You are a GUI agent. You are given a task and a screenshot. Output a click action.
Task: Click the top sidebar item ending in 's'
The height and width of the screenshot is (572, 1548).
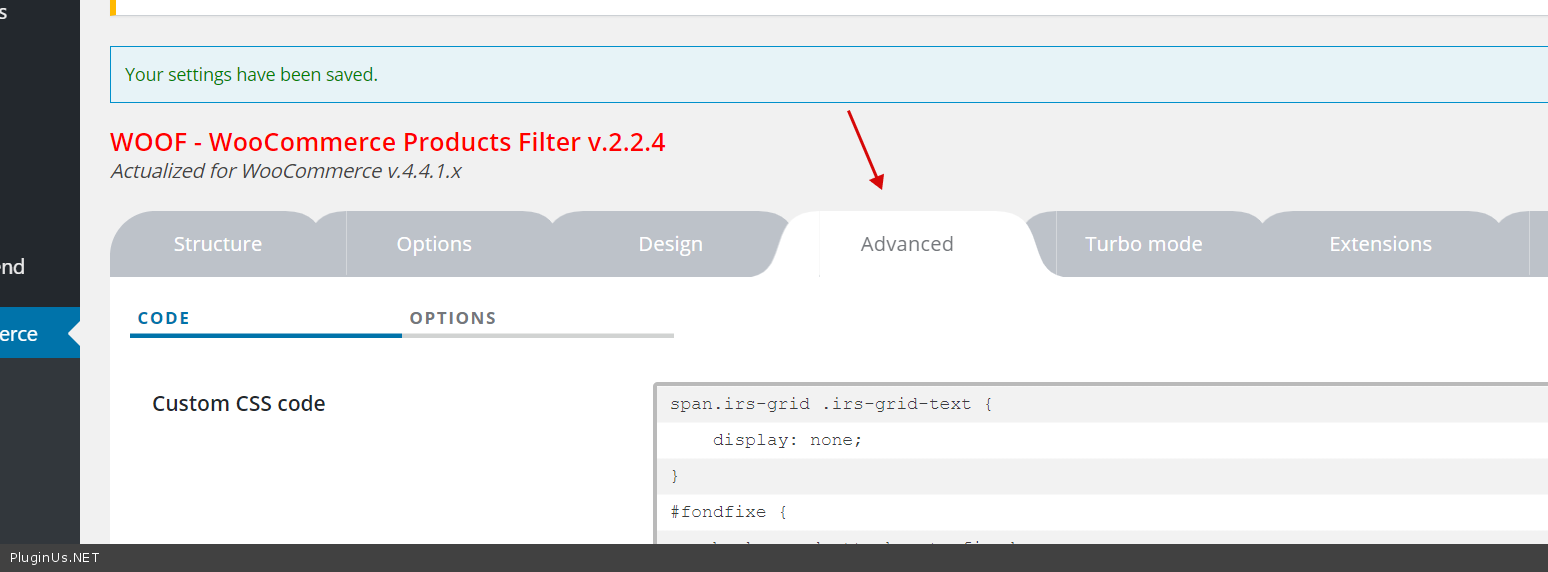5,13
